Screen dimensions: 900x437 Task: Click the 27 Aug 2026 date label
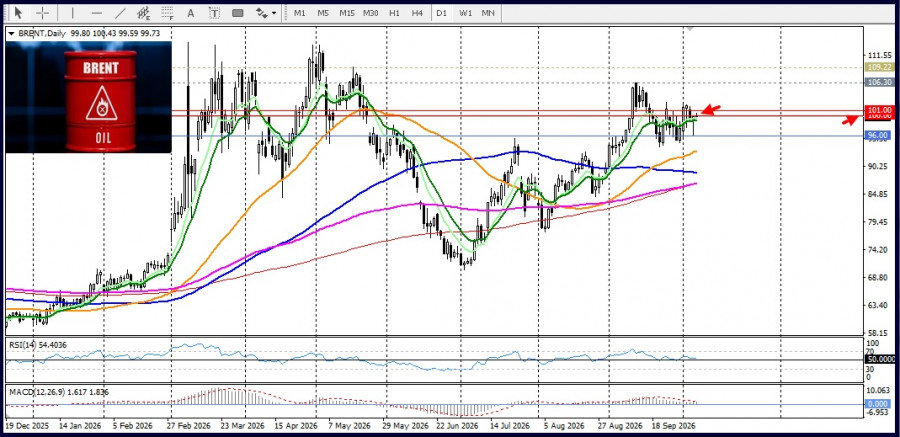pos(621,427)
